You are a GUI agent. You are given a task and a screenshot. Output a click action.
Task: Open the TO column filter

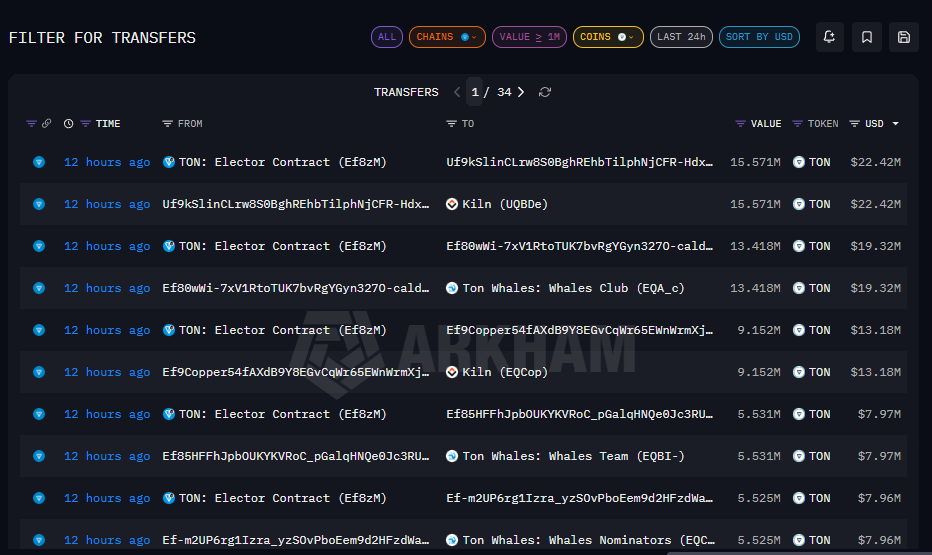(451, 124)
